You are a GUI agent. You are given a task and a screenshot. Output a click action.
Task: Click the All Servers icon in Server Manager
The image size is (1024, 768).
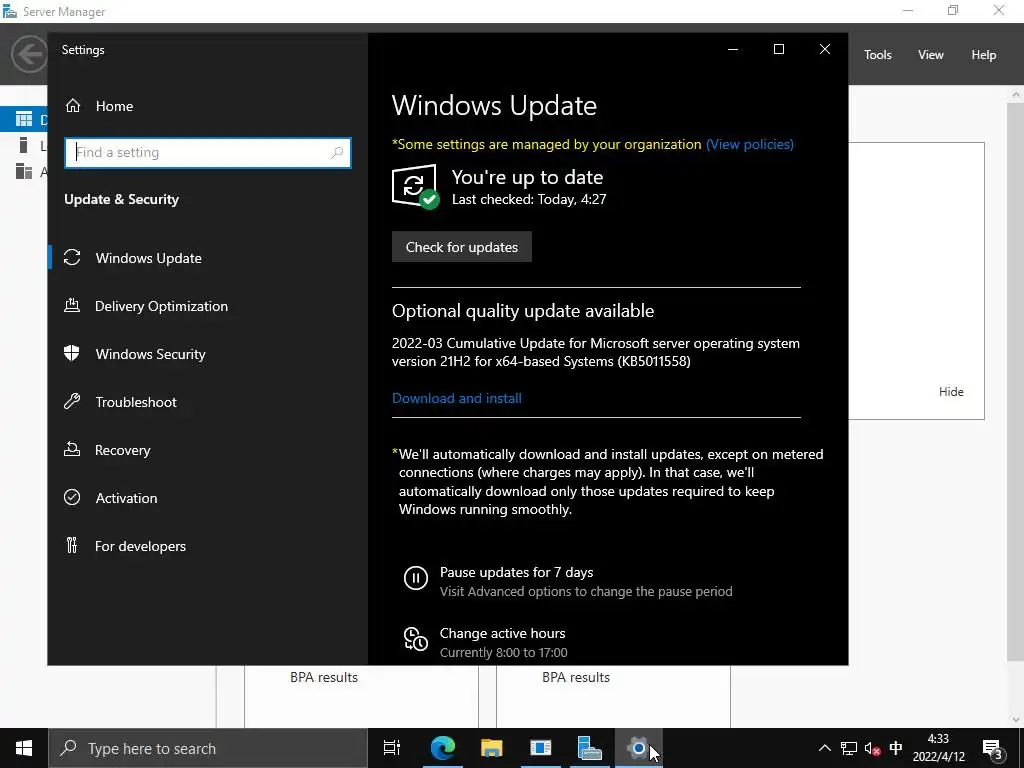coord(24,171)
